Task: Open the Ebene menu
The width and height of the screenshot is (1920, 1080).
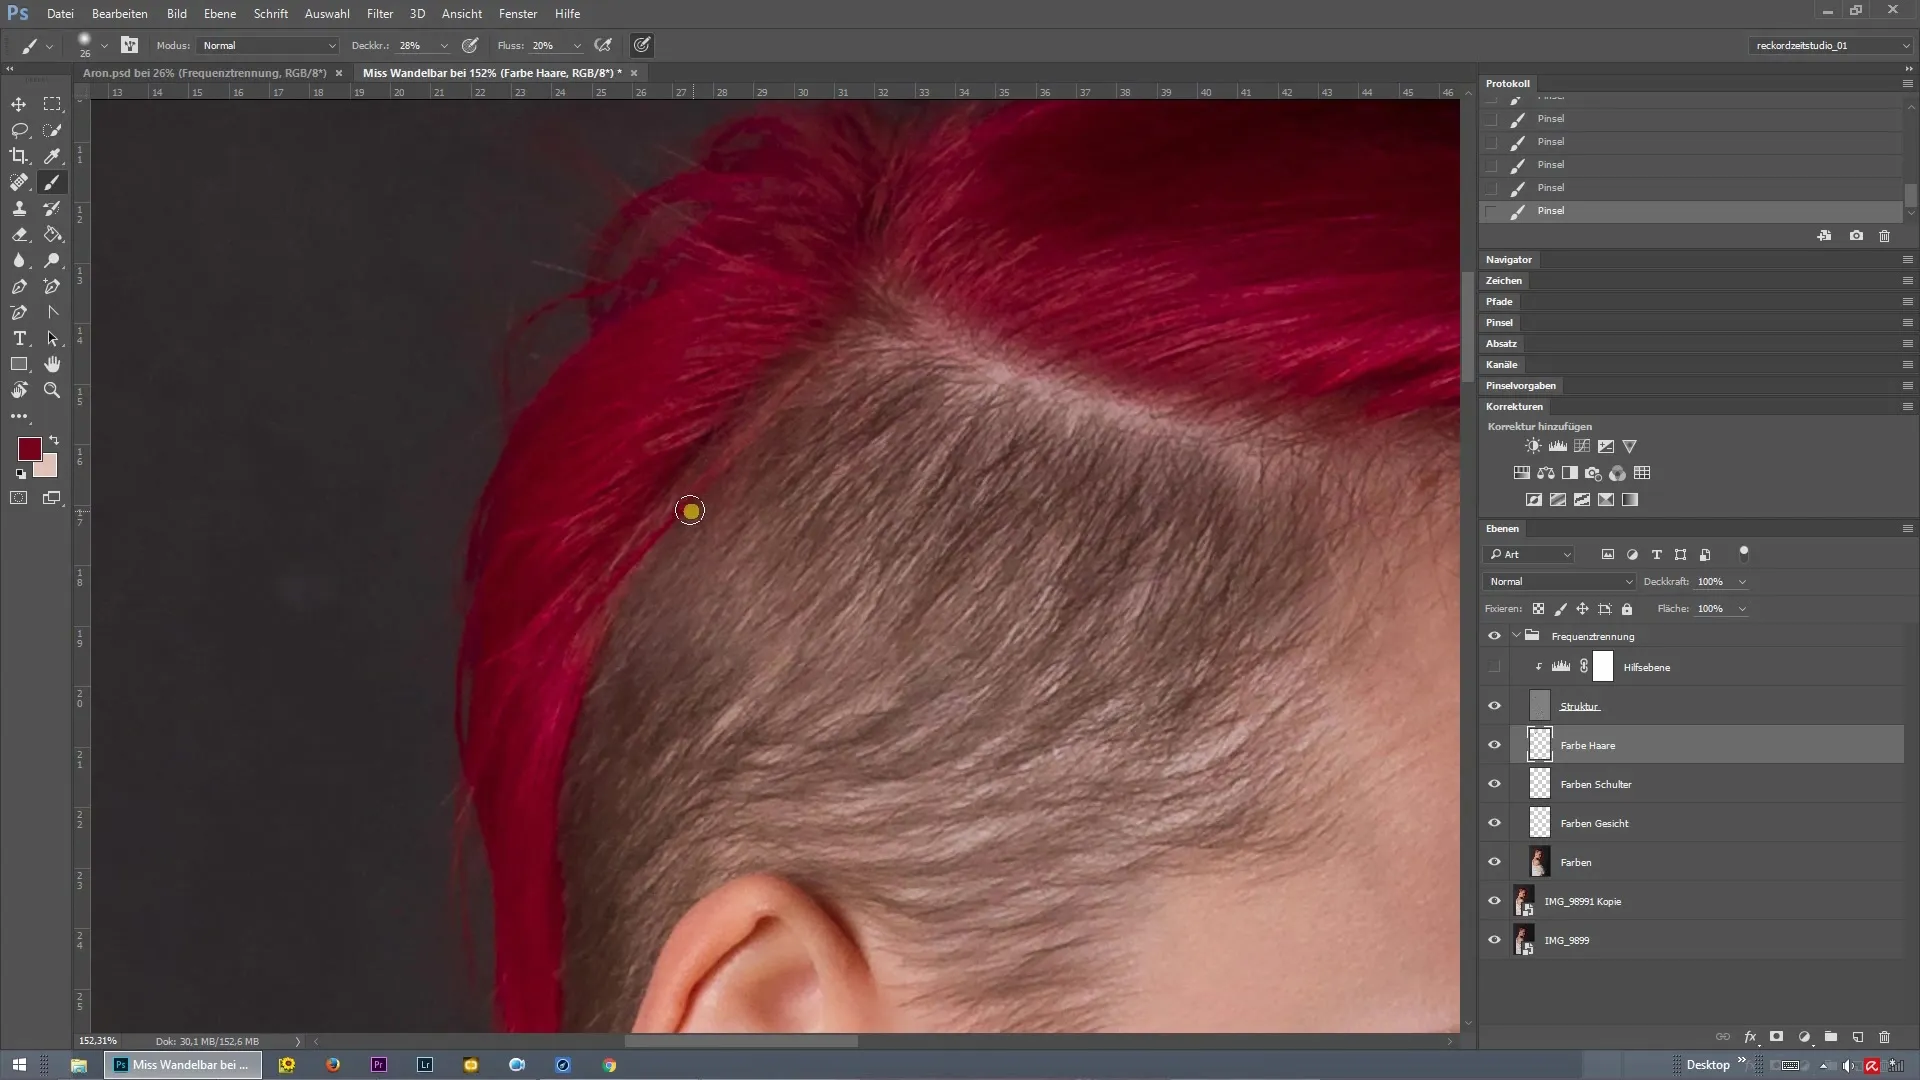Action: pyautogui.click(x=220, y=14)
